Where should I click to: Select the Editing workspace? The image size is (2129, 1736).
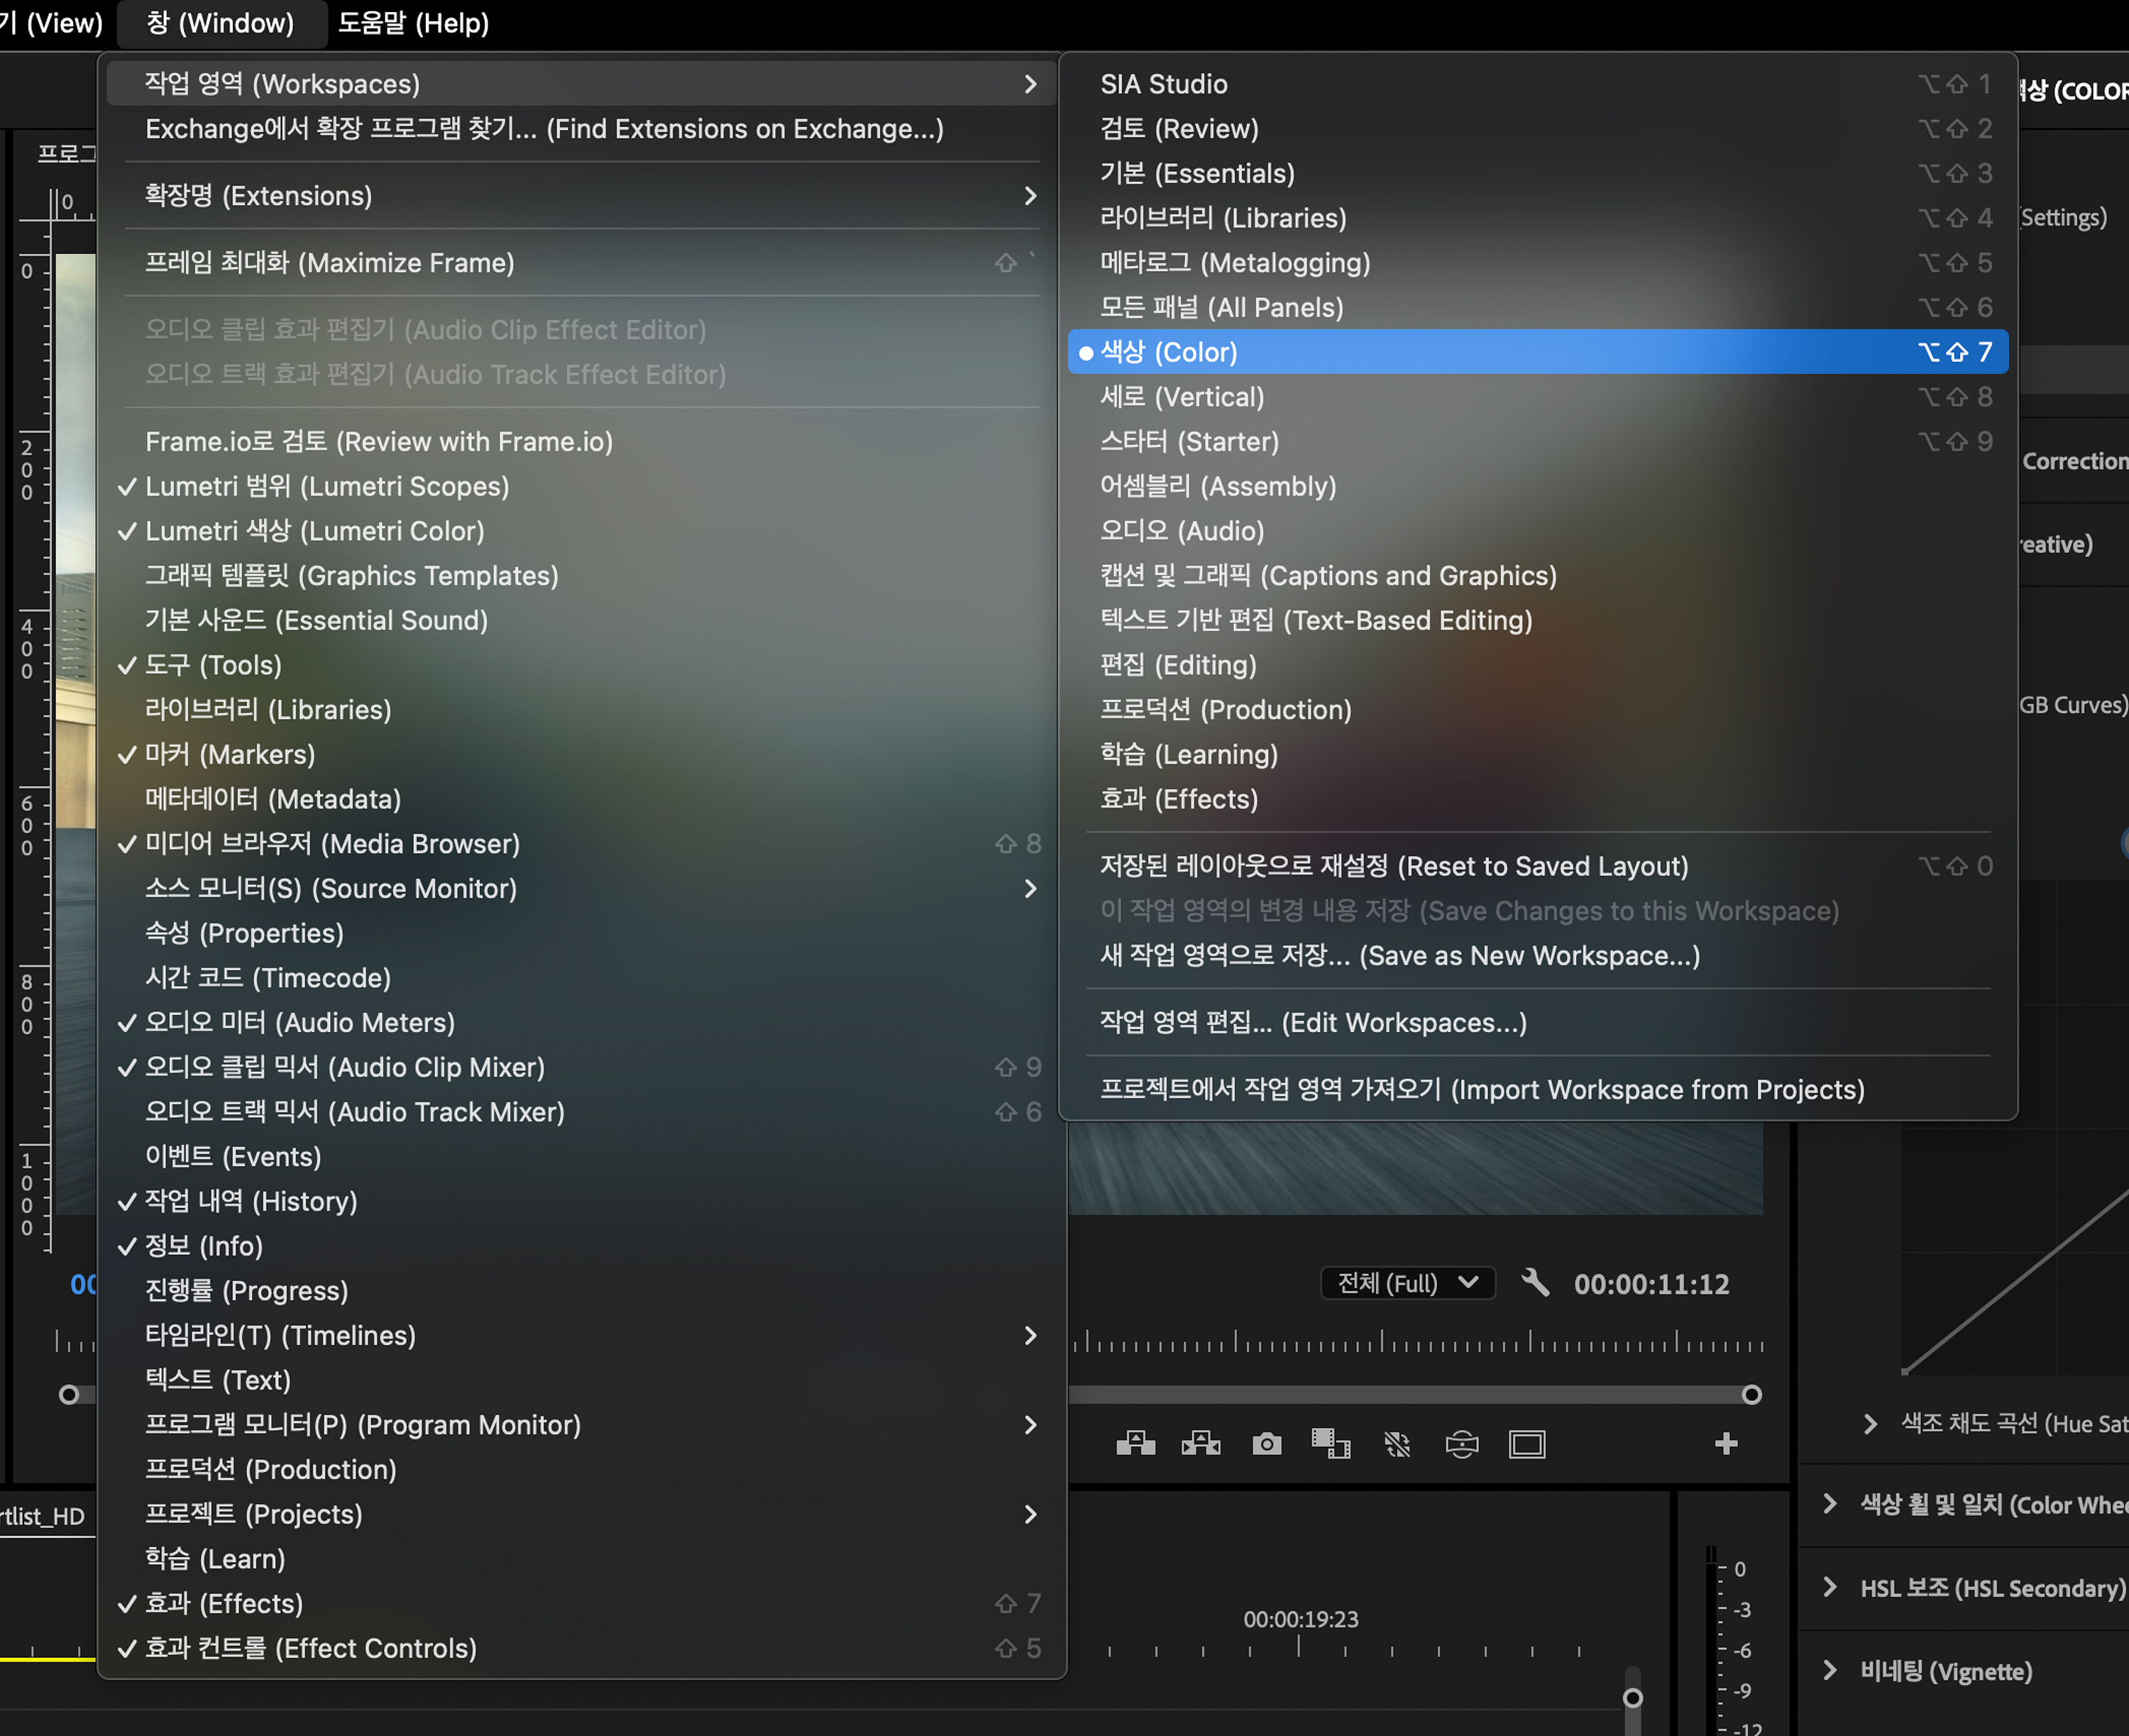click(x=1178, y=665)
